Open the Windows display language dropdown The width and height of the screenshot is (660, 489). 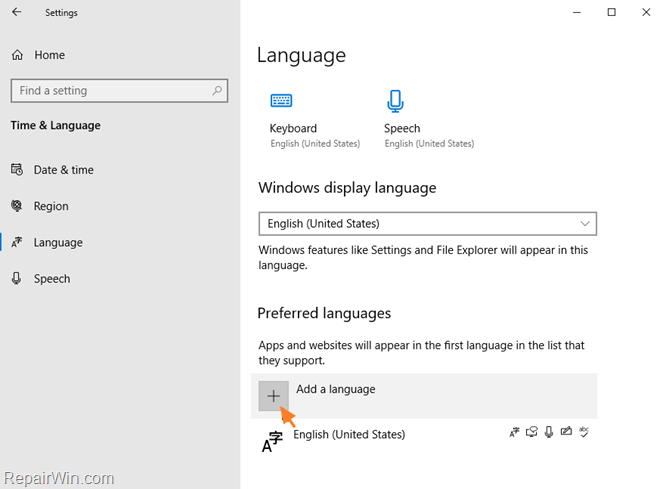(x=427, y=223)
